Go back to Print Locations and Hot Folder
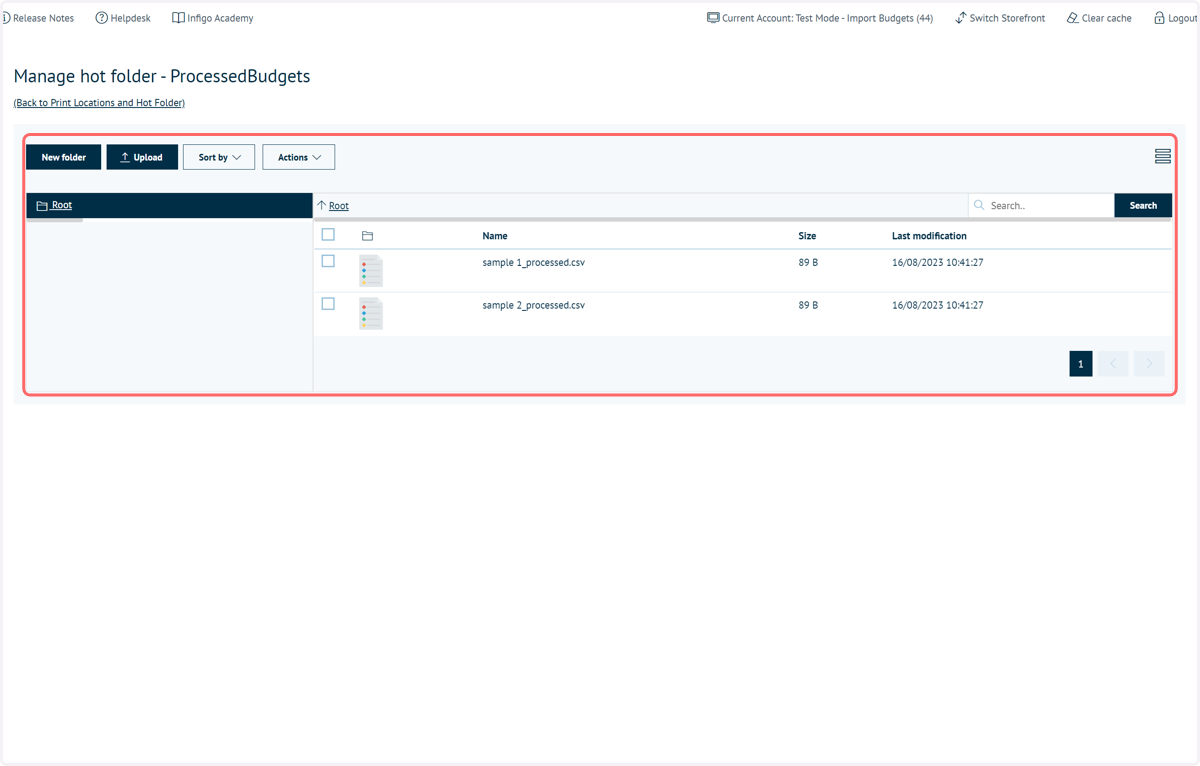The height and width of the screenshot is (766, 1200). pos(99,103)
